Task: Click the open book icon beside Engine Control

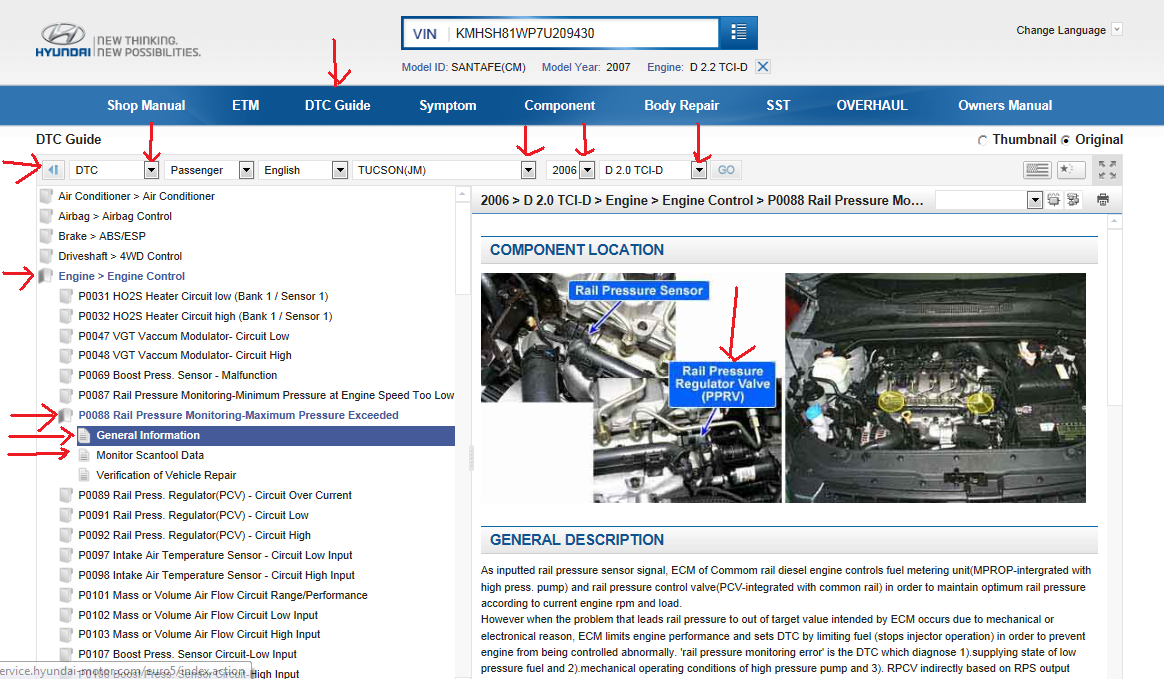Action: pos(46,276)
